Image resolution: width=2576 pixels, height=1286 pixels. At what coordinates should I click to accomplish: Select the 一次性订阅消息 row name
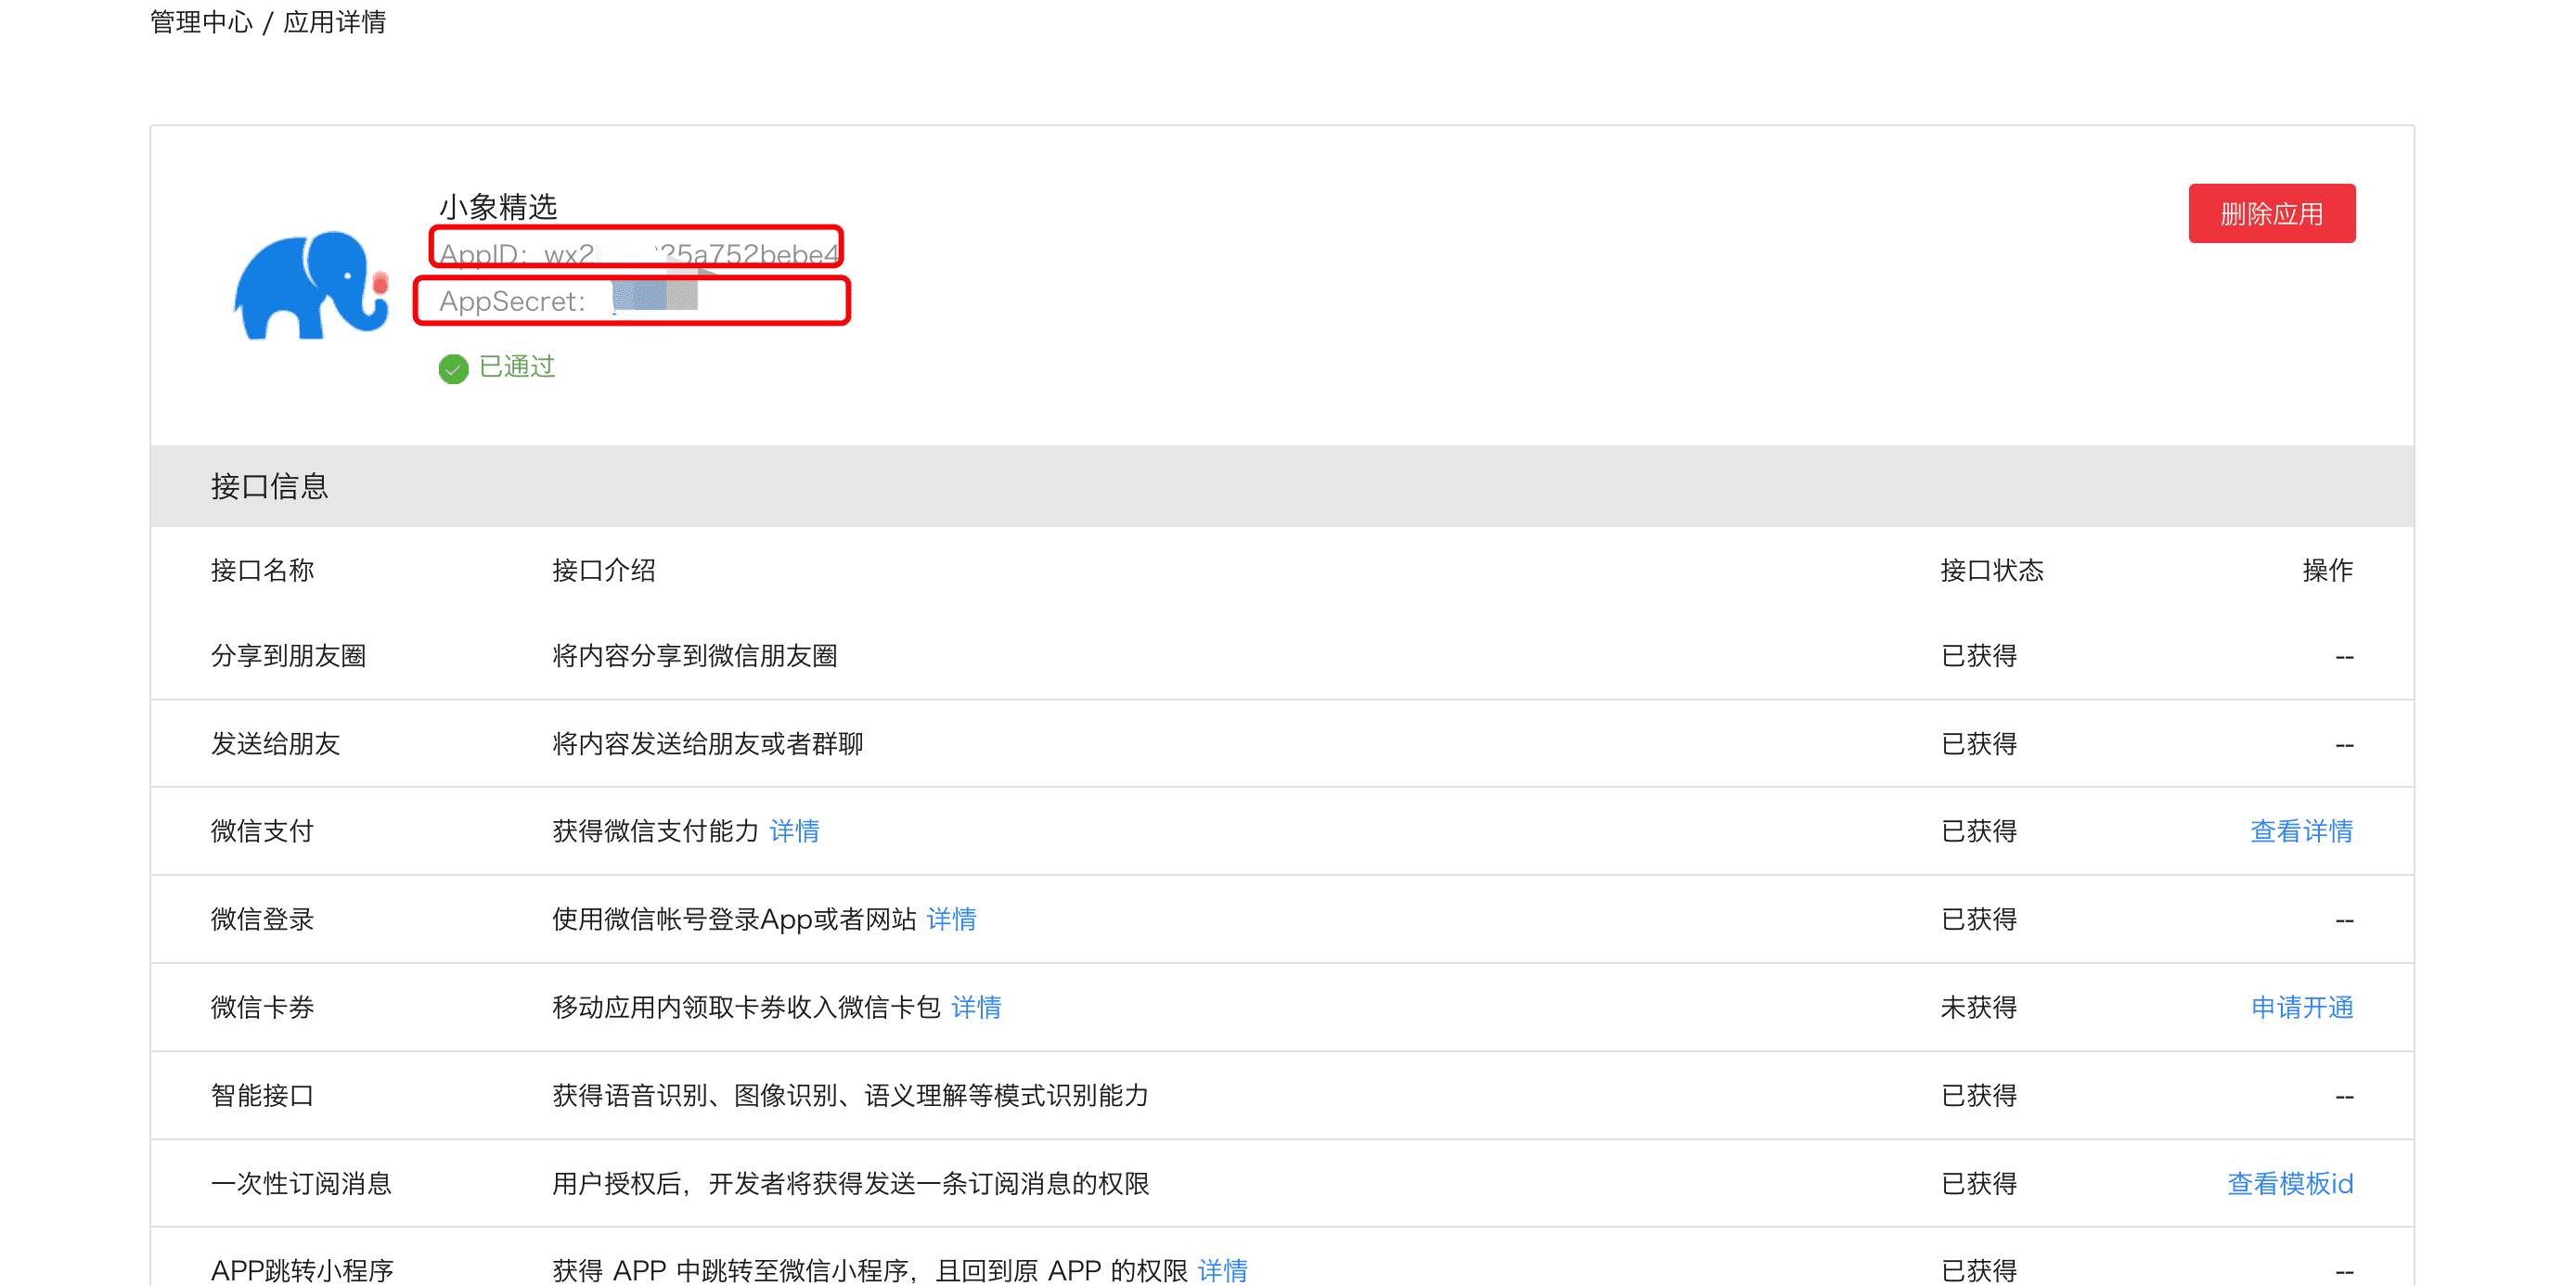301,1183
